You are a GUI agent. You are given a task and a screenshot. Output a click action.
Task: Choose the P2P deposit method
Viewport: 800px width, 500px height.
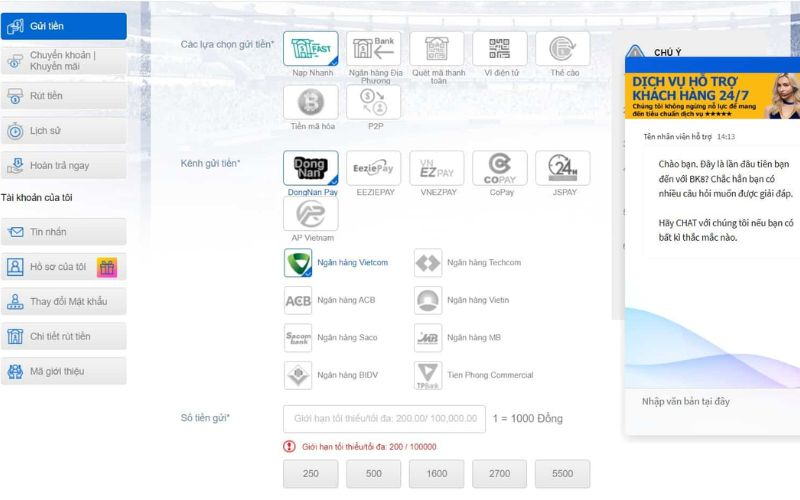373,102
